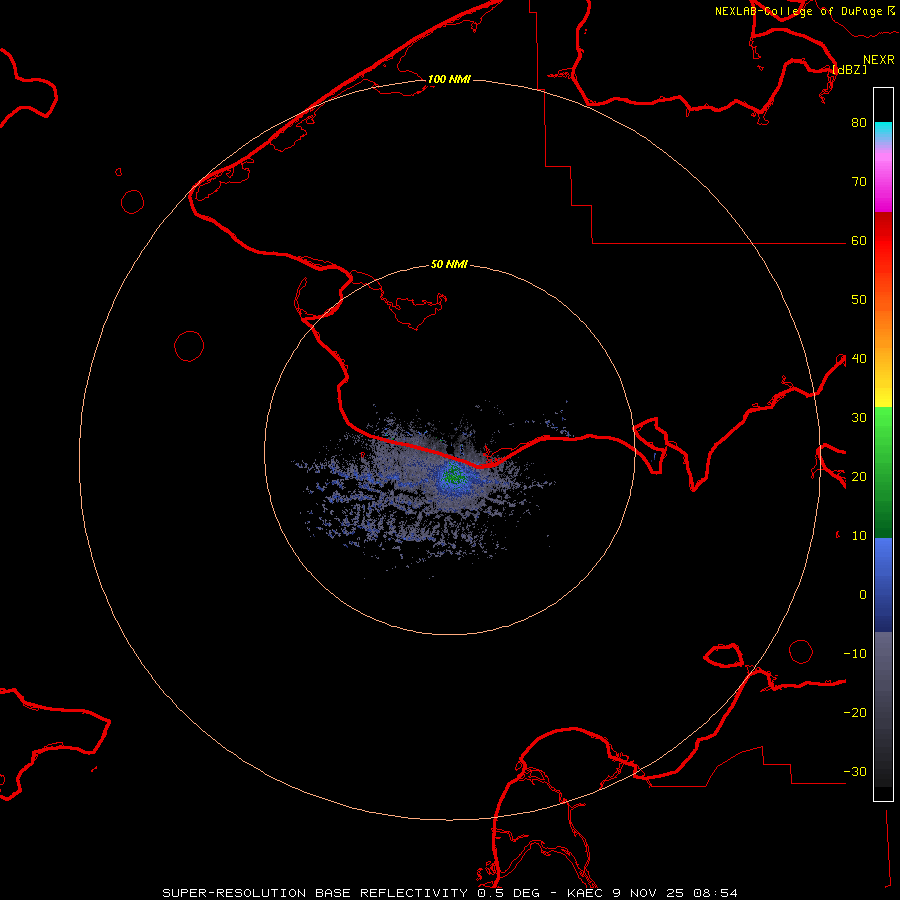Click the 50 NMI range ring label
This screenshot has height=900, width=900.
[x=449, y=264]
